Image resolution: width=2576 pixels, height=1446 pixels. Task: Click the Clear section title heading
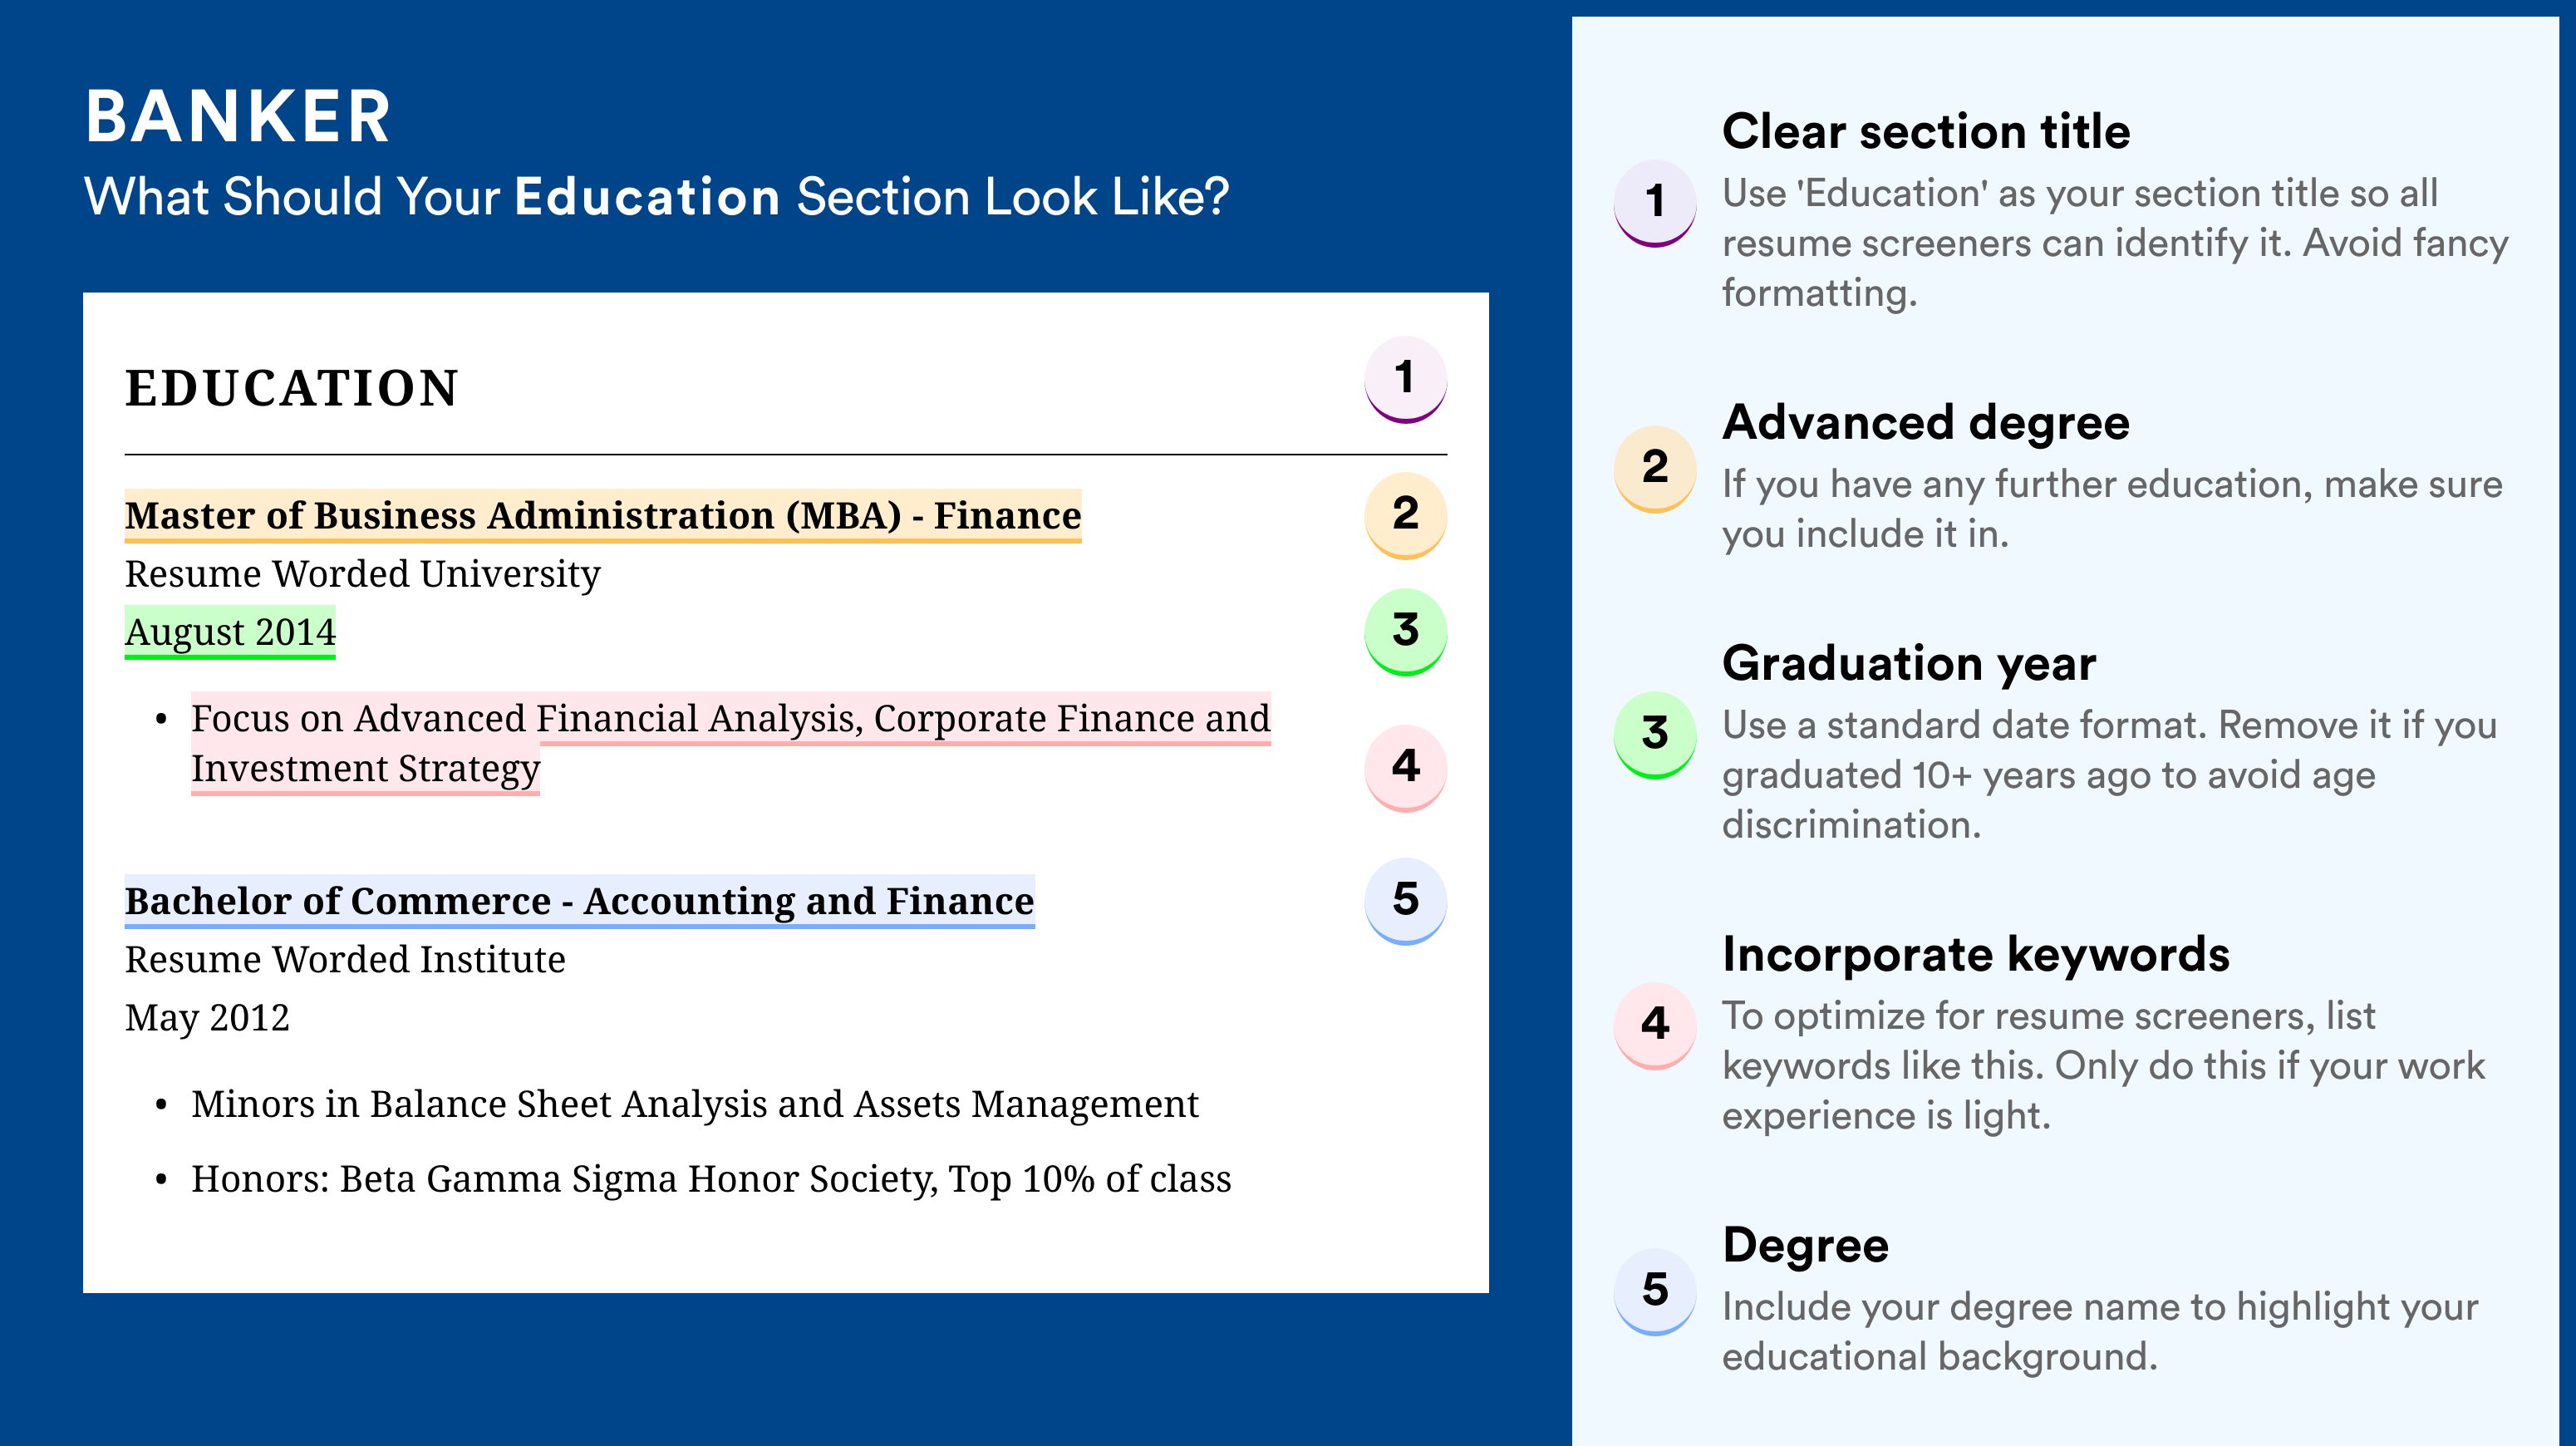(x=1926, y=132)
